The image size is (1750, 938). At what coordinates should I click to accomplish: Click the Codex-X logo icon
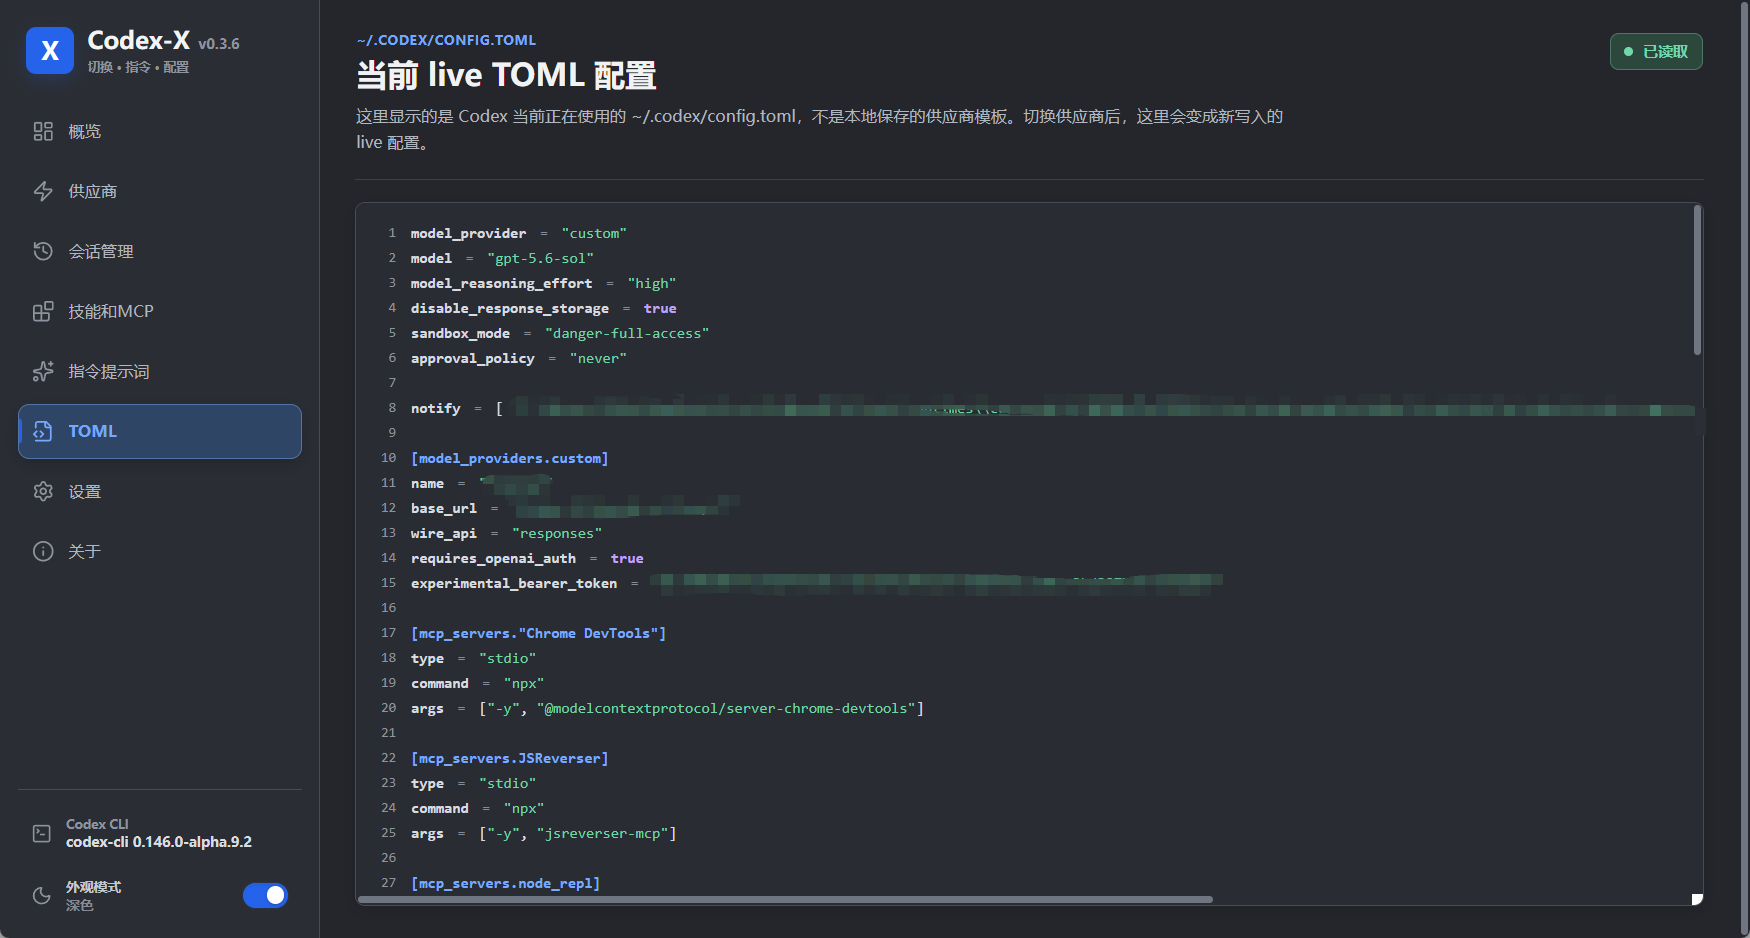point(50,51)
